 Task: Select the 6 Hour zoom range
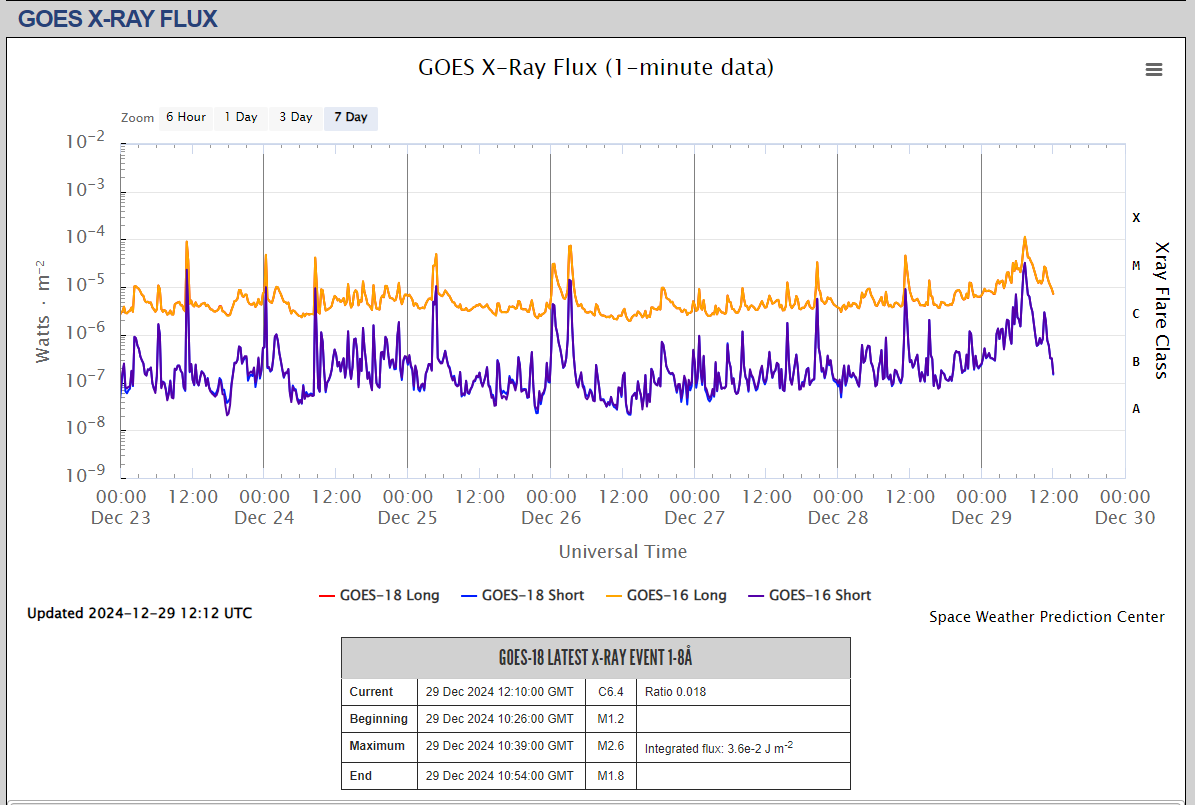point(185,117)
